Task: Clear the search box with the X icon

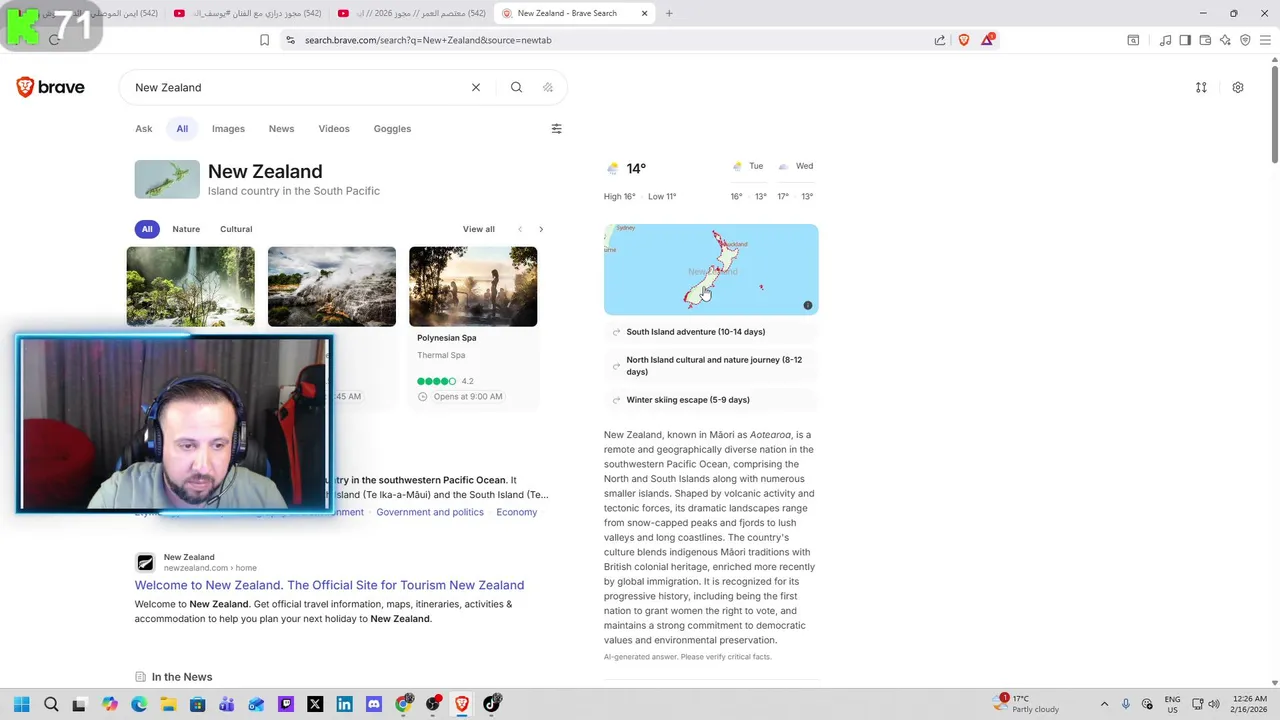Action: (x=476, y=87)
